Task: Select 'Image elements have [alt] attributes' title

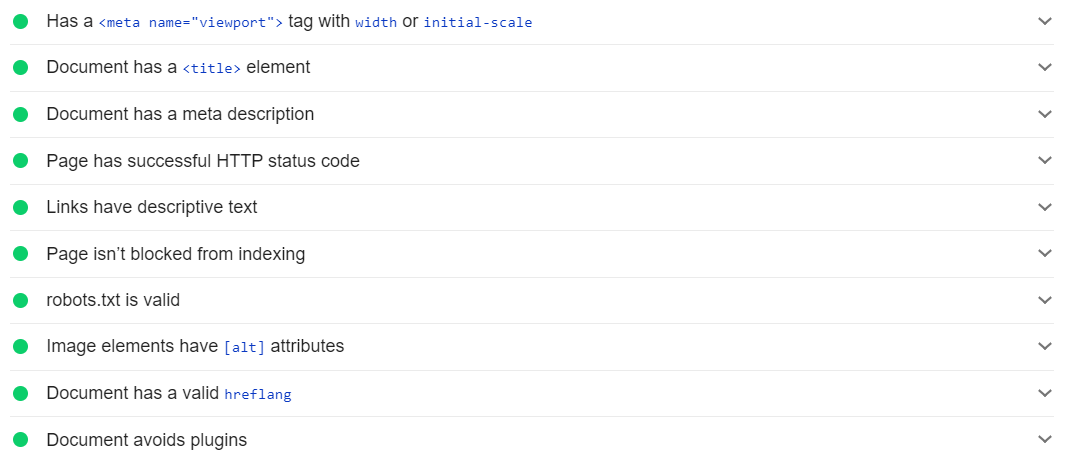Action: coord(195,346)
